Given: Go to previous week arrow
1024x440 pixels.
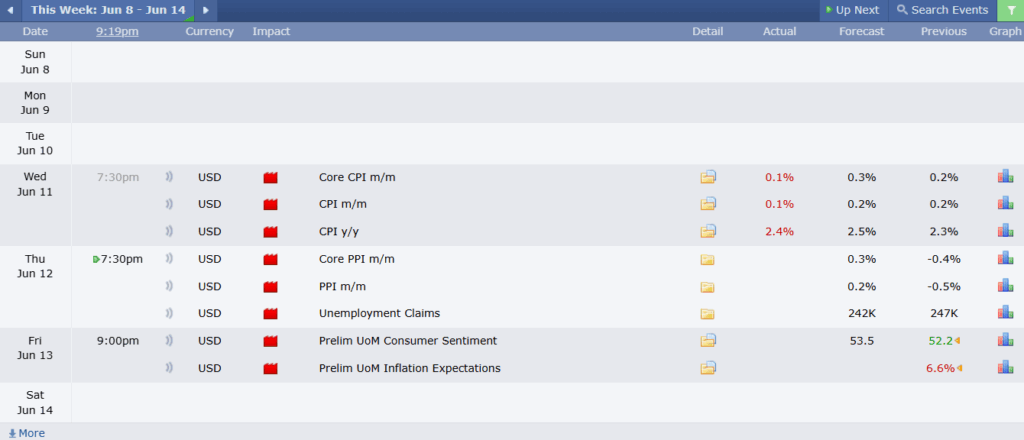Looking at the screenshot, I should [x=10, y=10].
